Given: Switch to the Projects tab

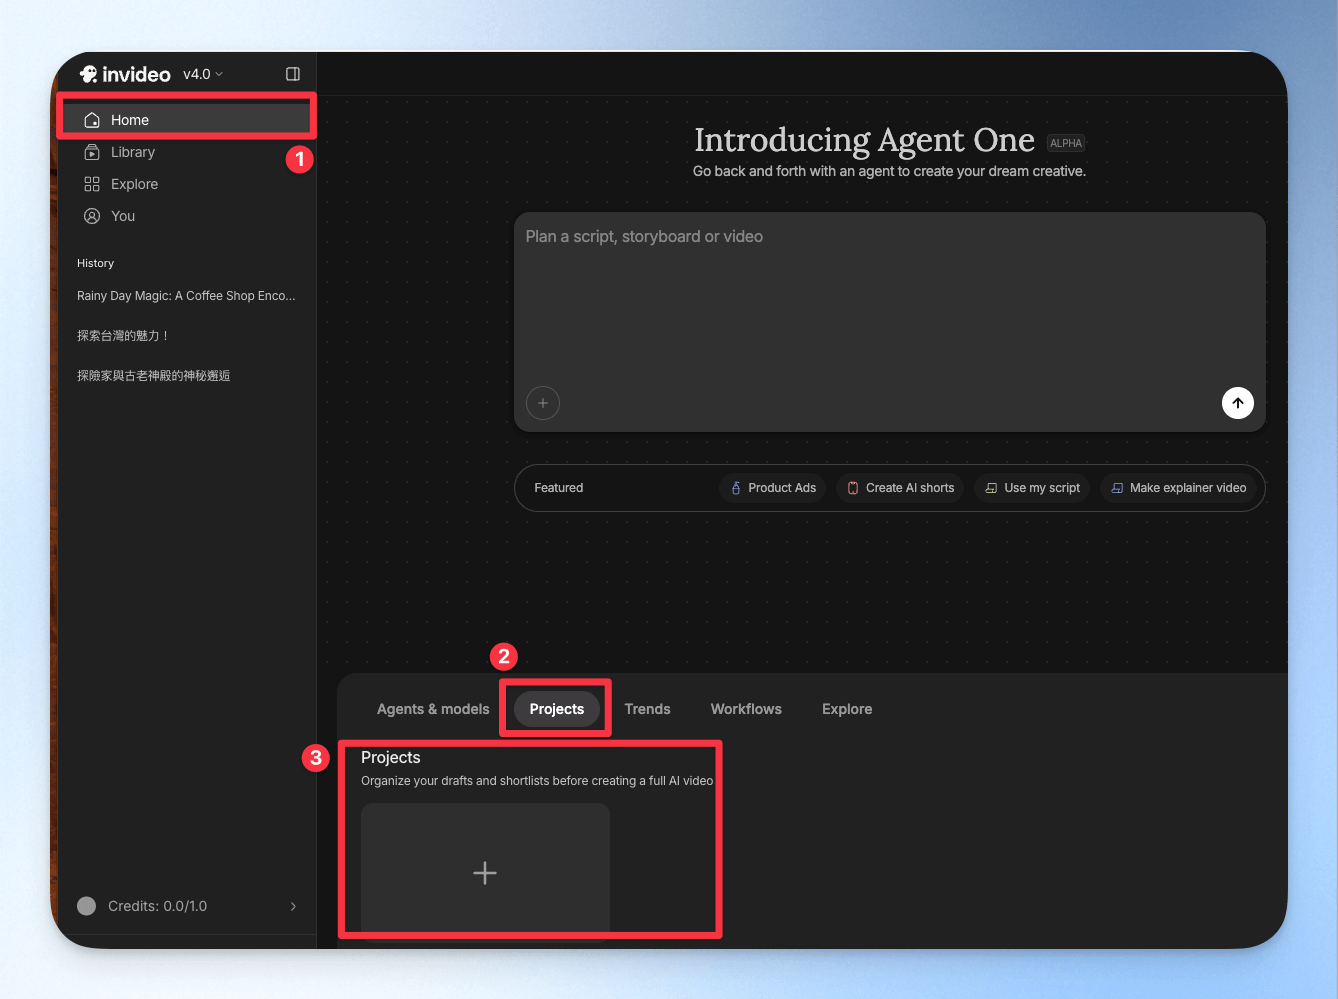Looking at the screenshot, I should (x=557, y=709).
